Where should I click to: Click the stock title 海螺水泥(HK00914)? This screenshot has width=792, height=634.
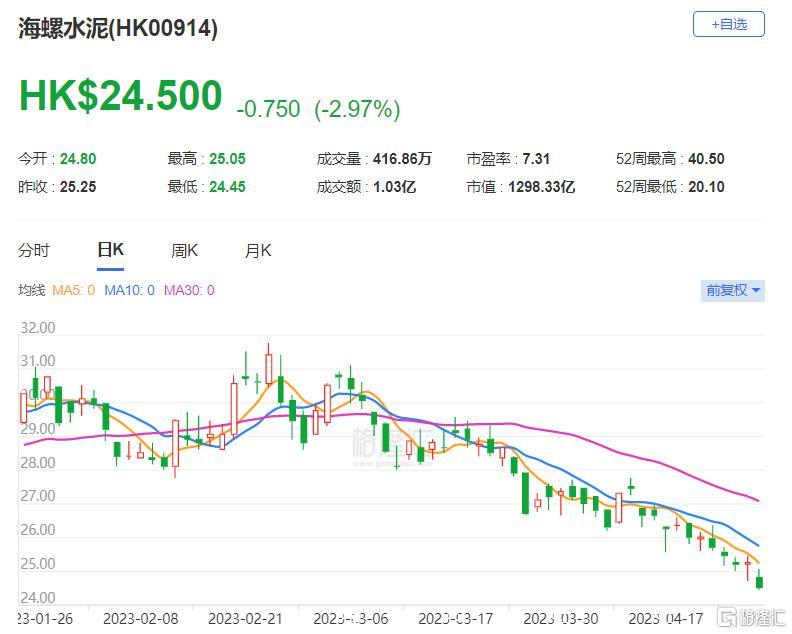point(118,27)
